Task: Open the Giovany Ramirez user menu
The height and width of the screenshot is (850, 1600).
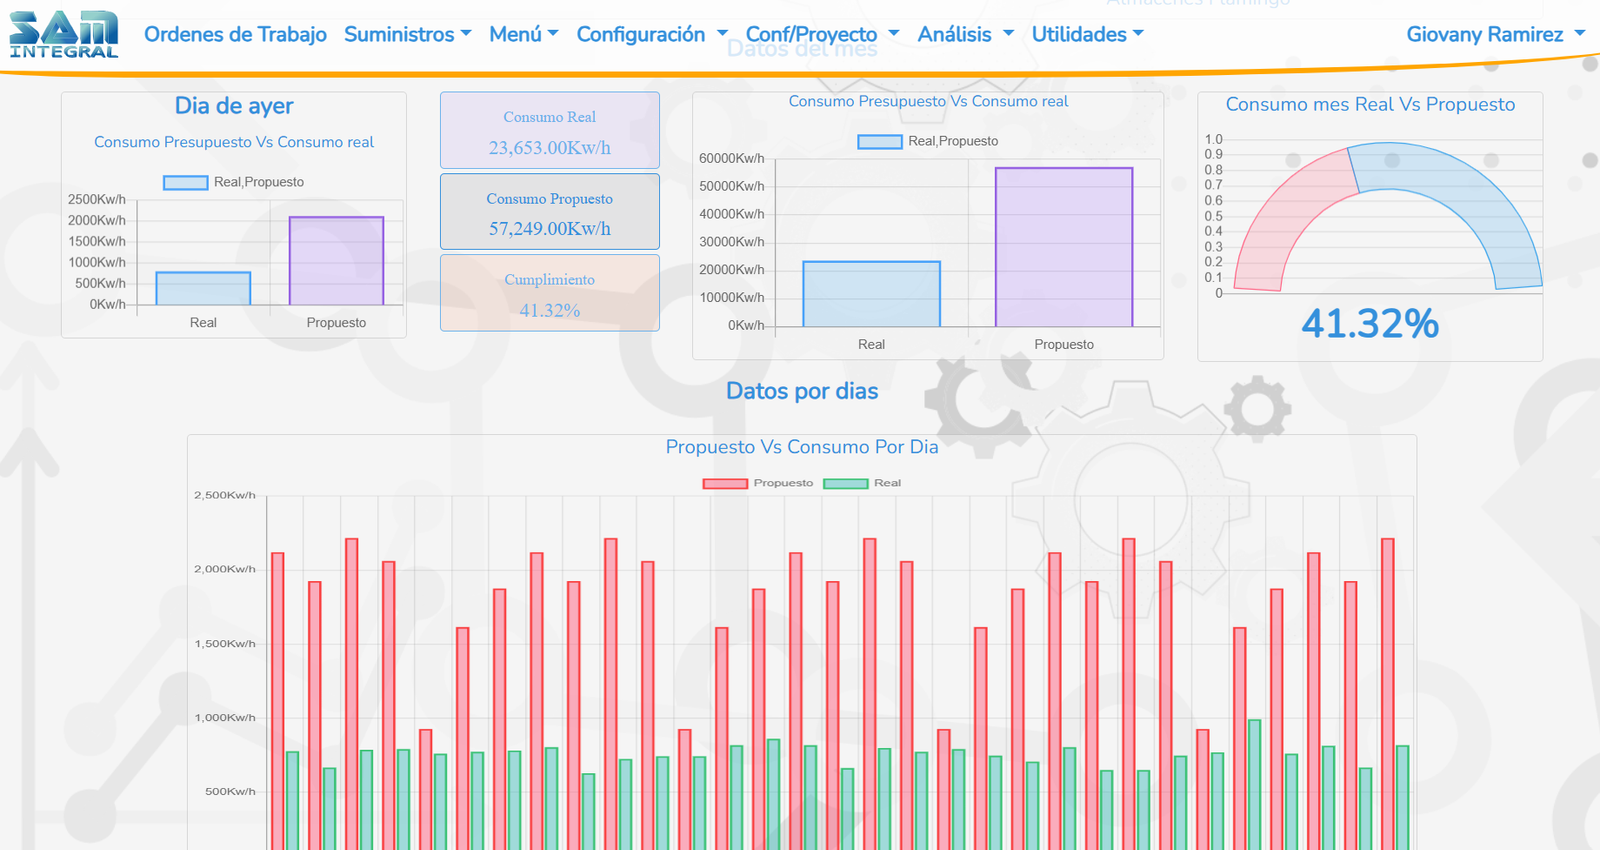Action: [x=1494, y=34]
